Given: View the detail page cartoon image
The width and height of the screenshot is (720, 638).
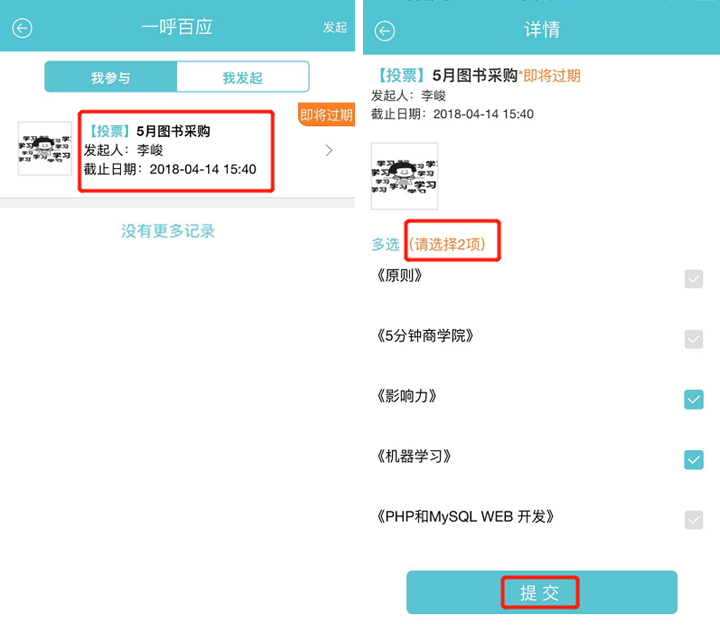Looking at the screenshot, I should 405,176.
